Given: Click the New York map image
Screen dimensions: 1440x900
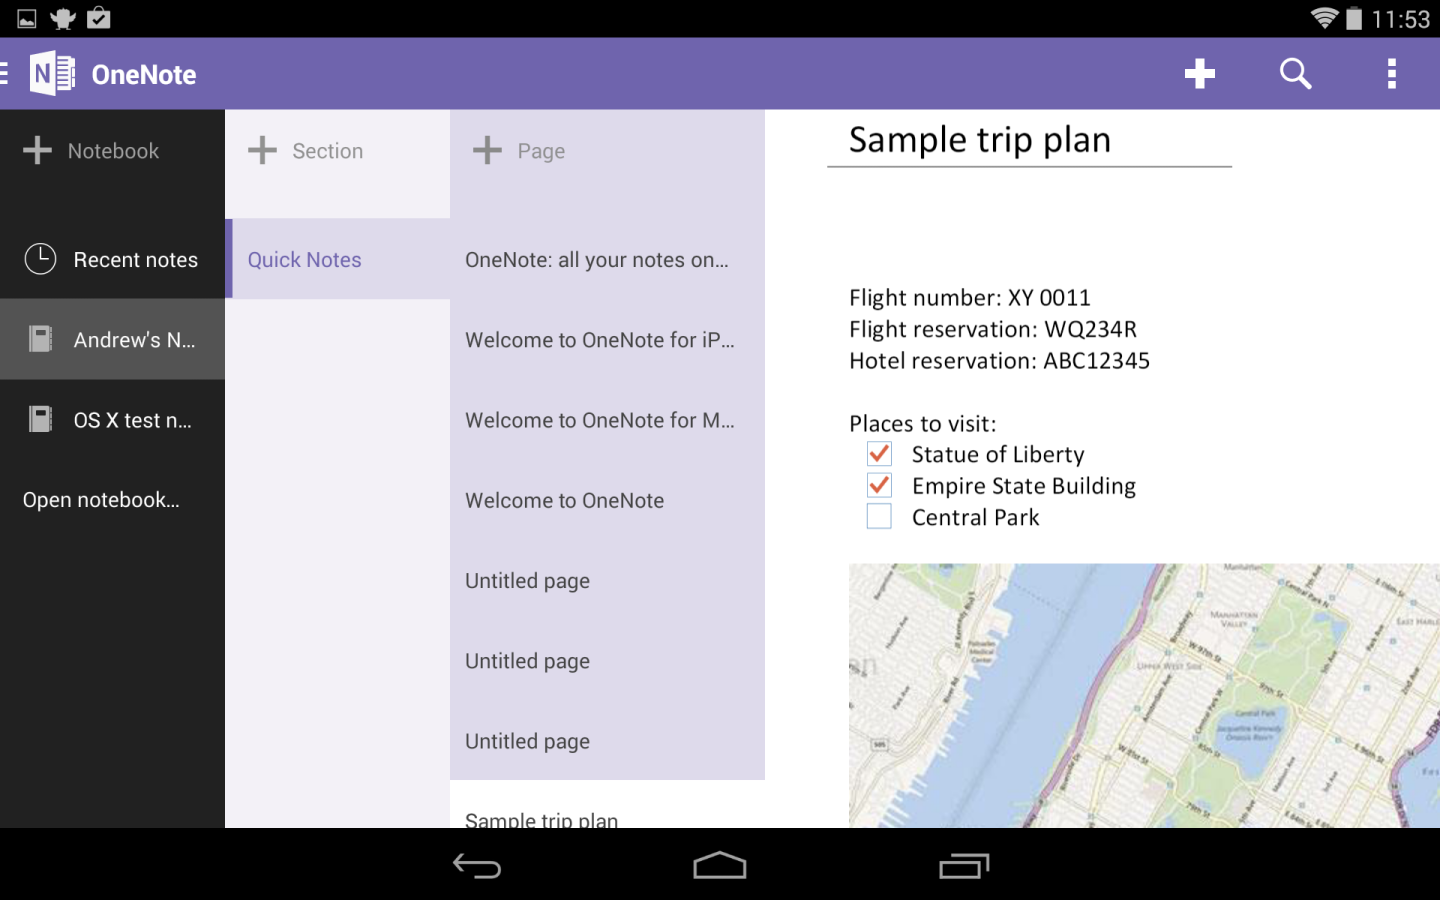Looking at the screenshot, I should tap(1140, 695).
